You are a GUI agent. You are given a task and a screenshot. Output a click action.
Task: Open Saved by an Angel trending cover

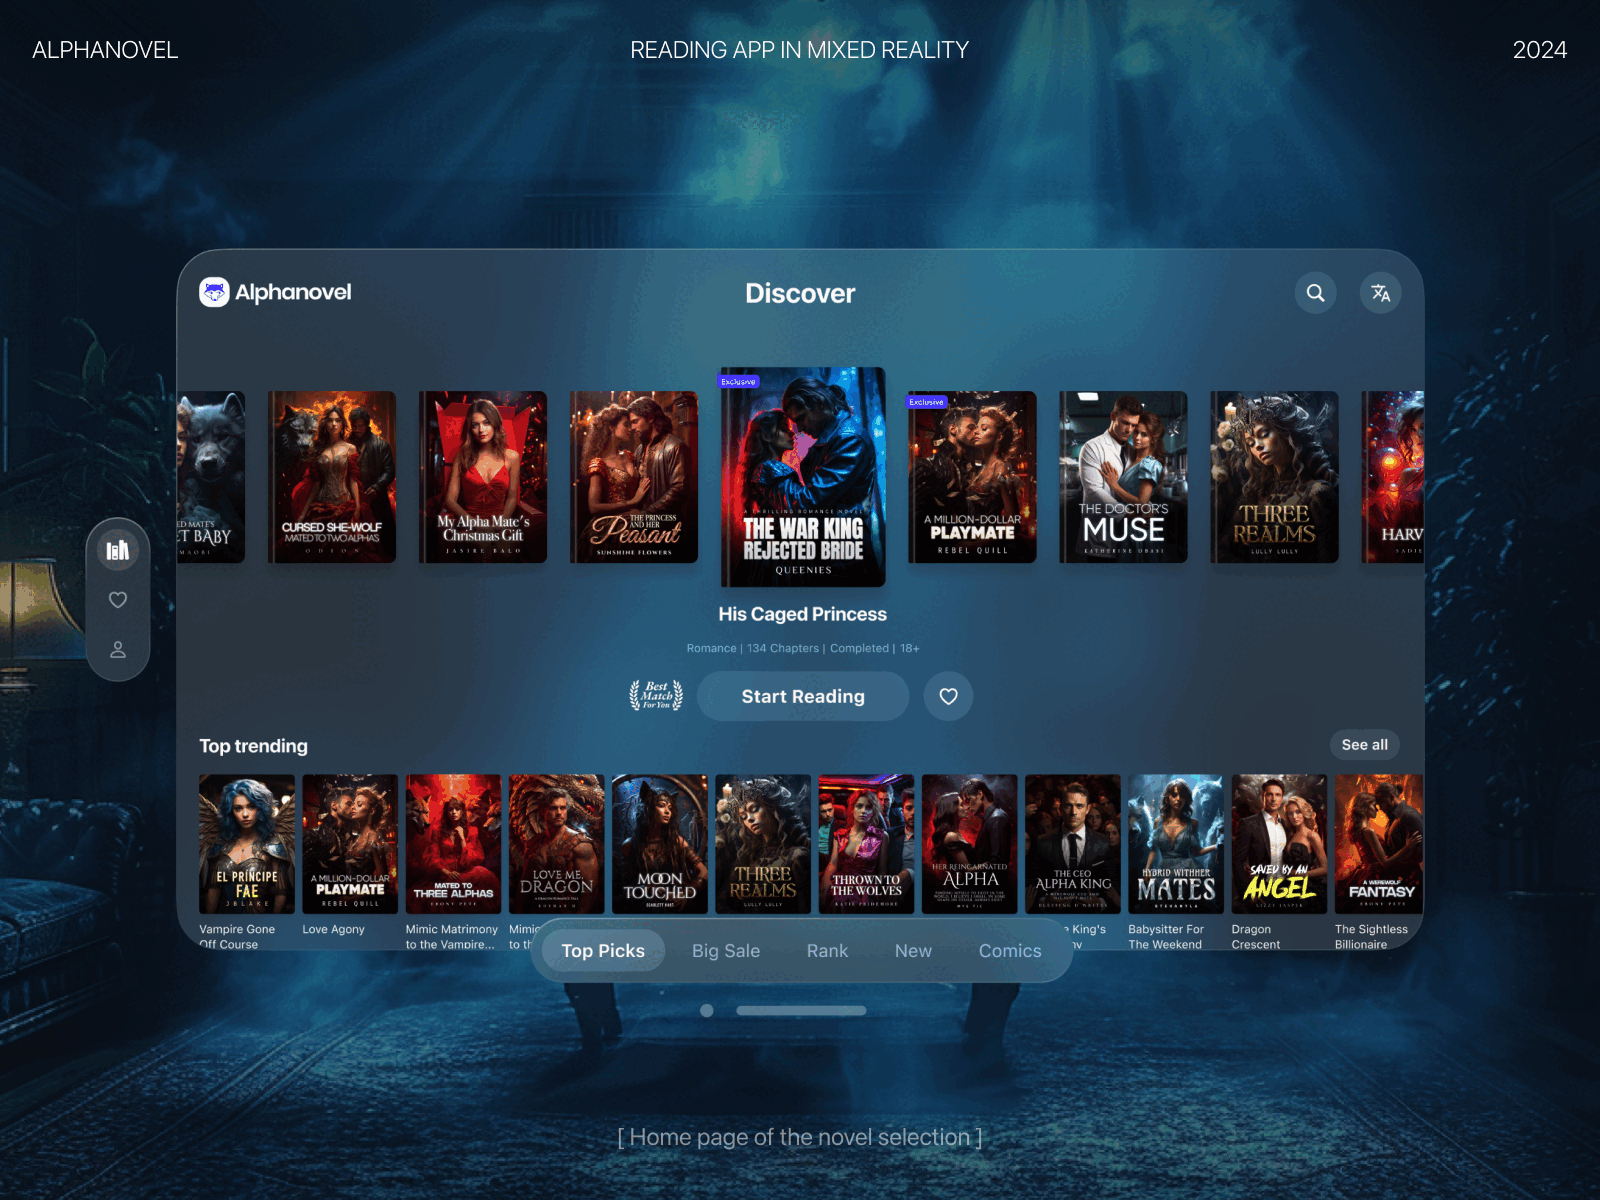(x=1279, y=844)
